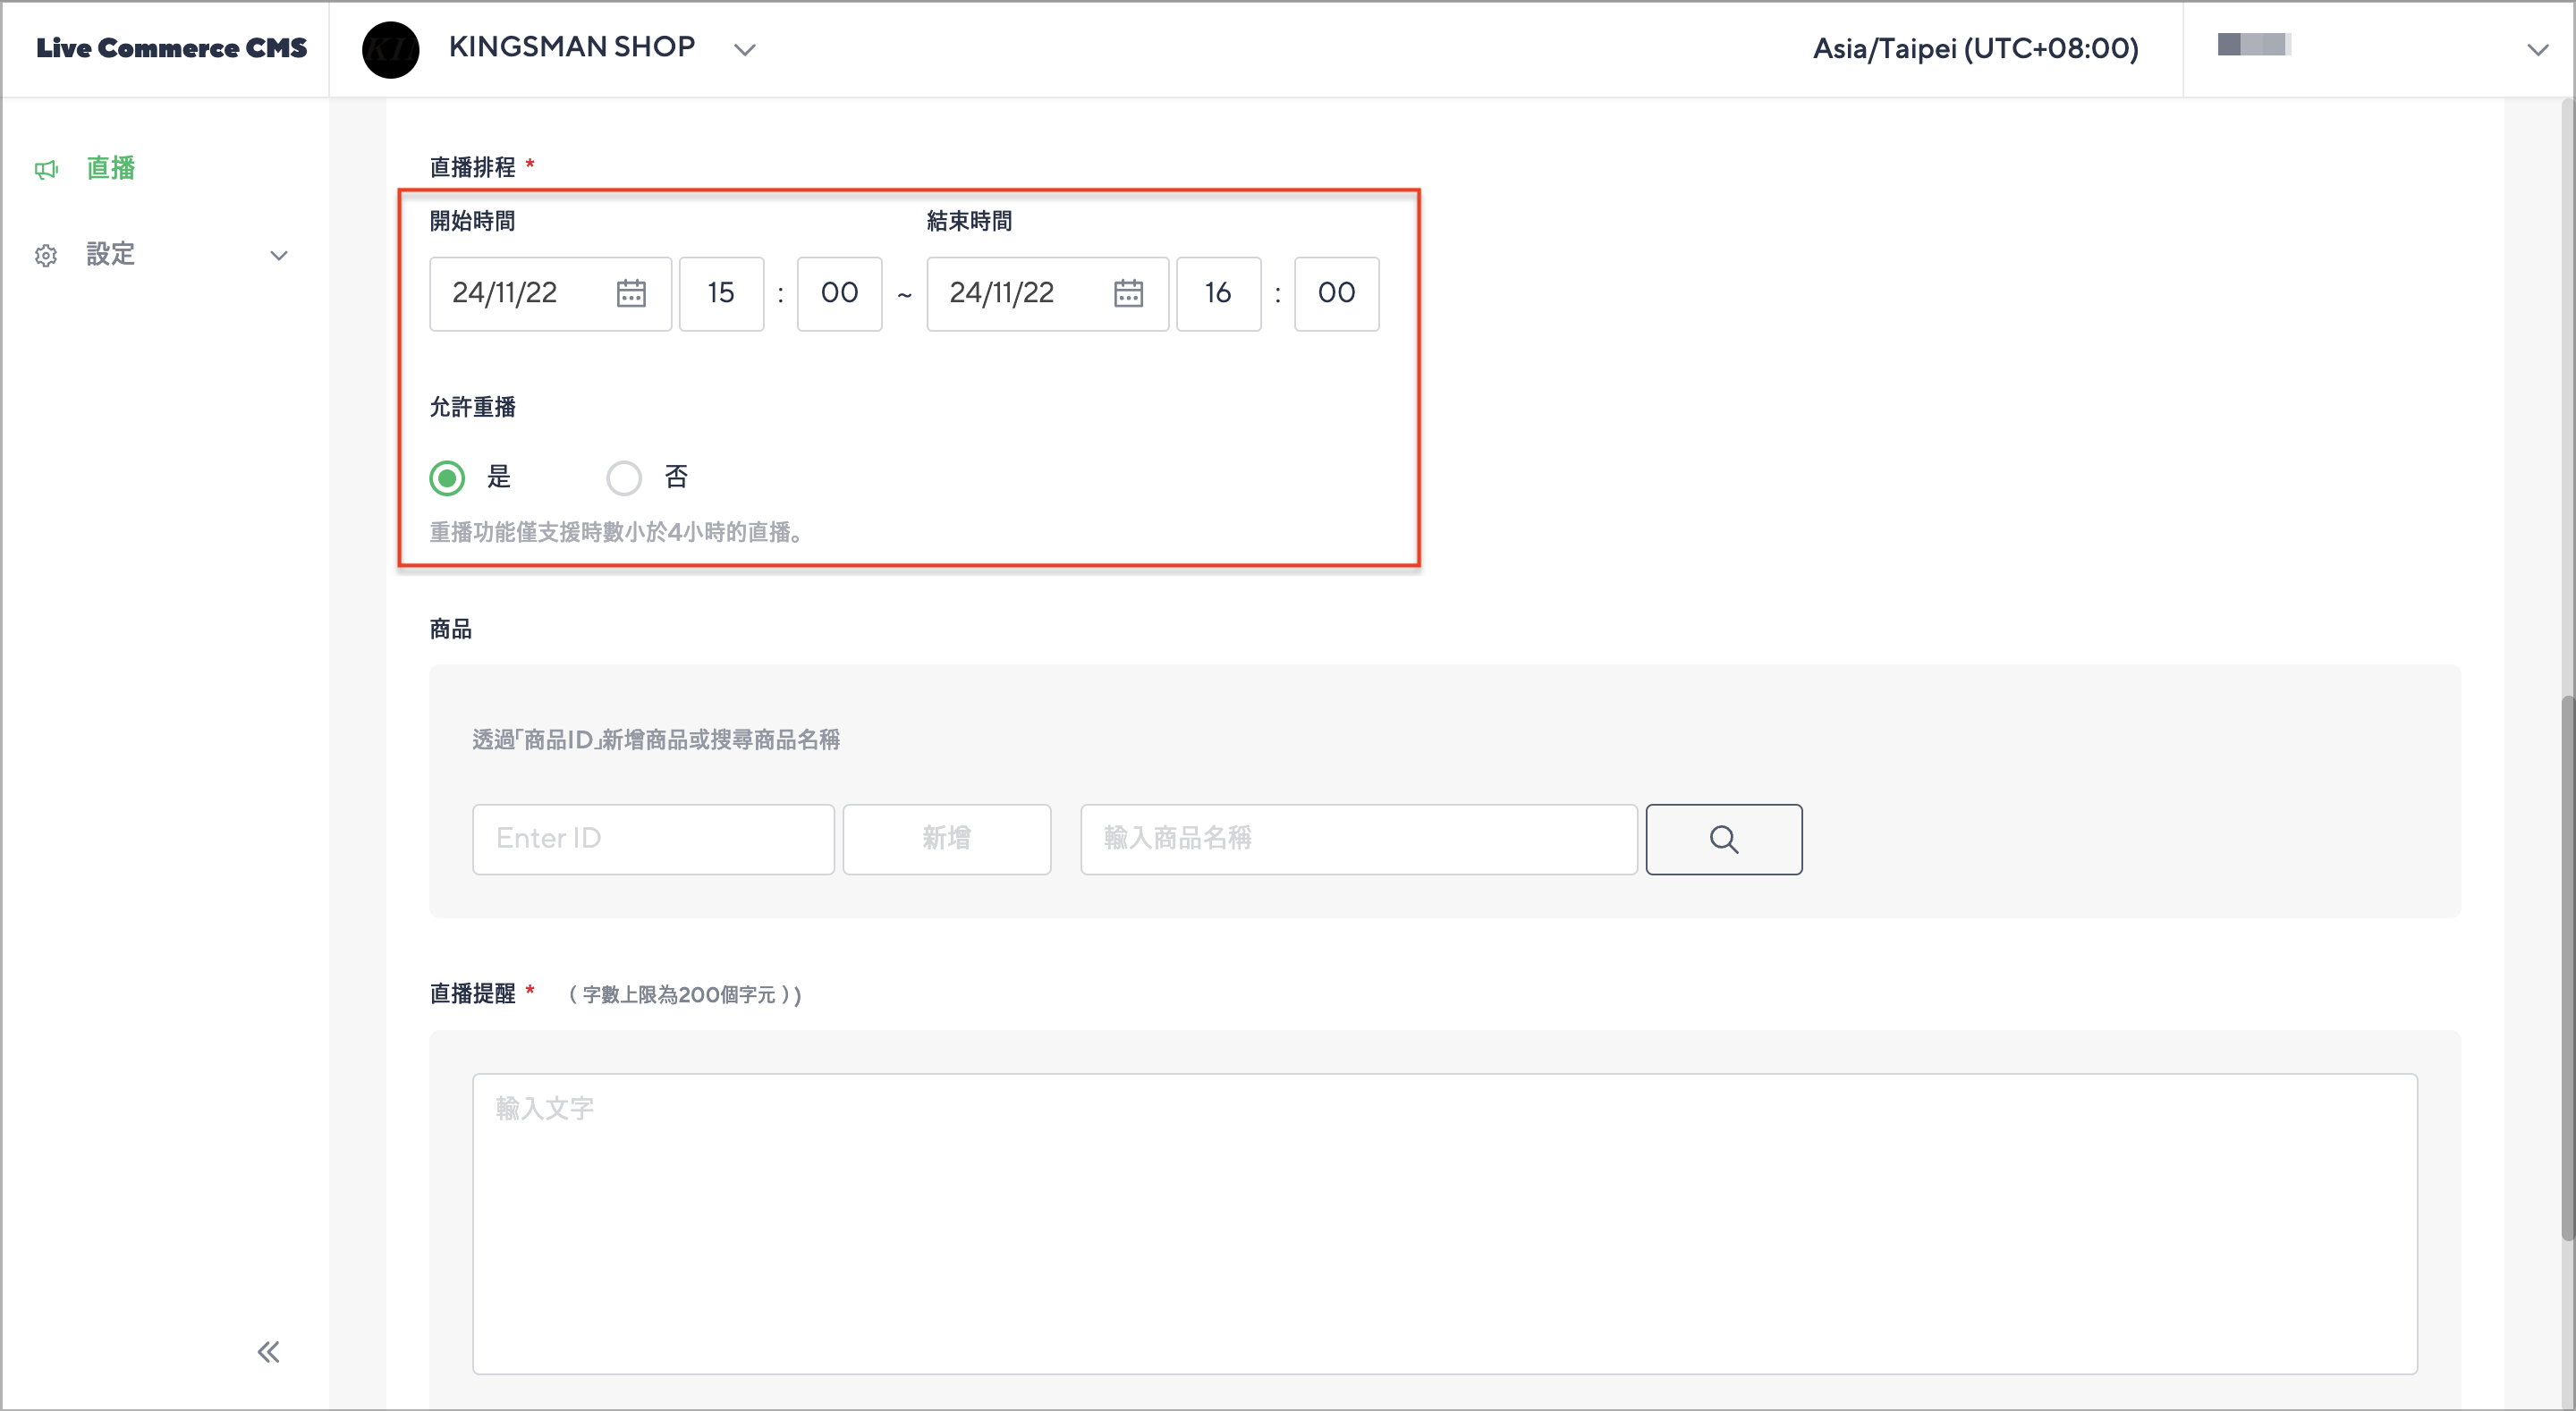Click the end time minute field 00
2576x1411 pixels.
coord(1337,293)
